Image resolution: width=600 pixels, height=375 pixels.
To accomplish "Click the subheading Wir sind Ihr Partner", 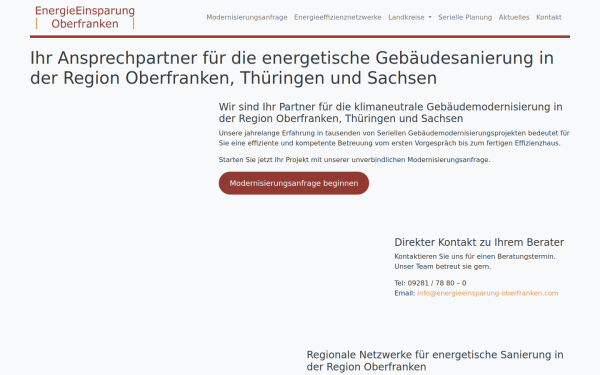I will 390,112.
